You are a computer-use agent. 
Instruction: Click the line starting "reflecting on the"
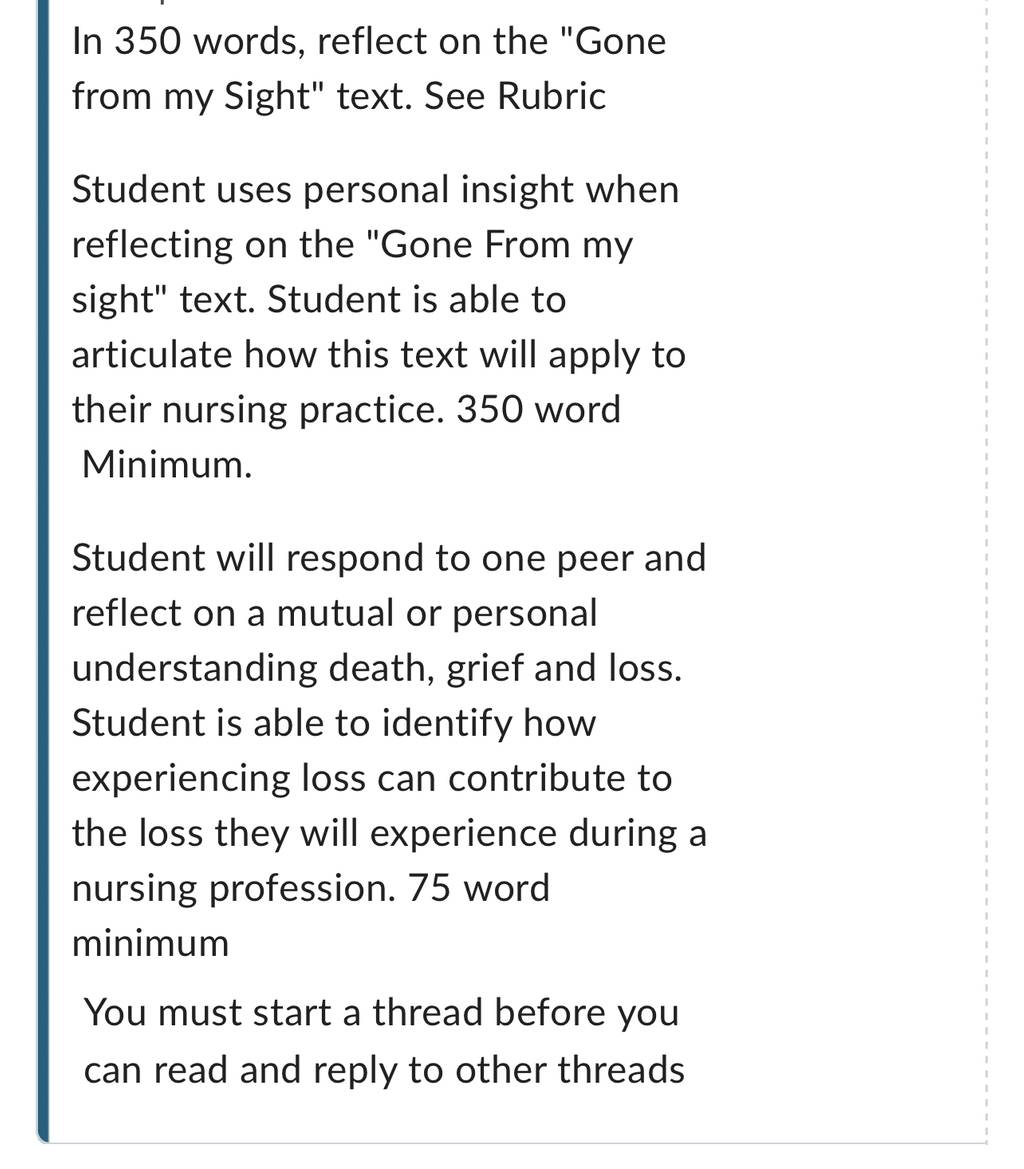point(352,245)
